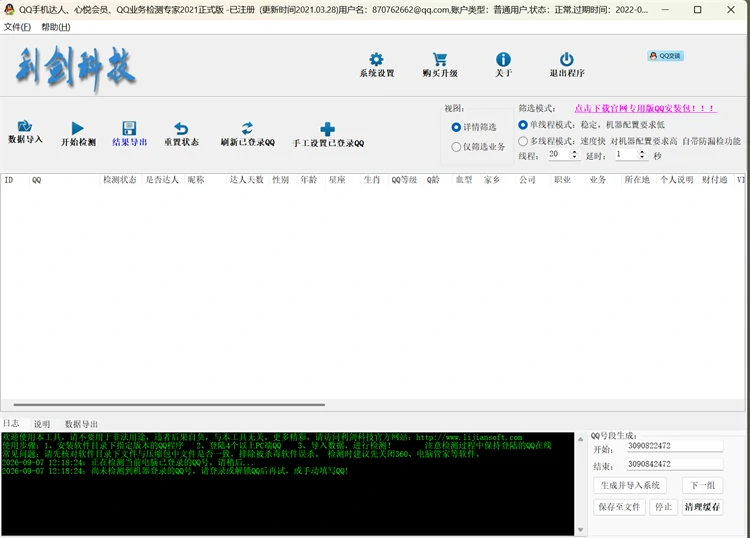Choose 单线程模式 radio button
Image resolution: width=750 pixels, height=538 pixels.
pyautogui.click(x=523, y=125)
